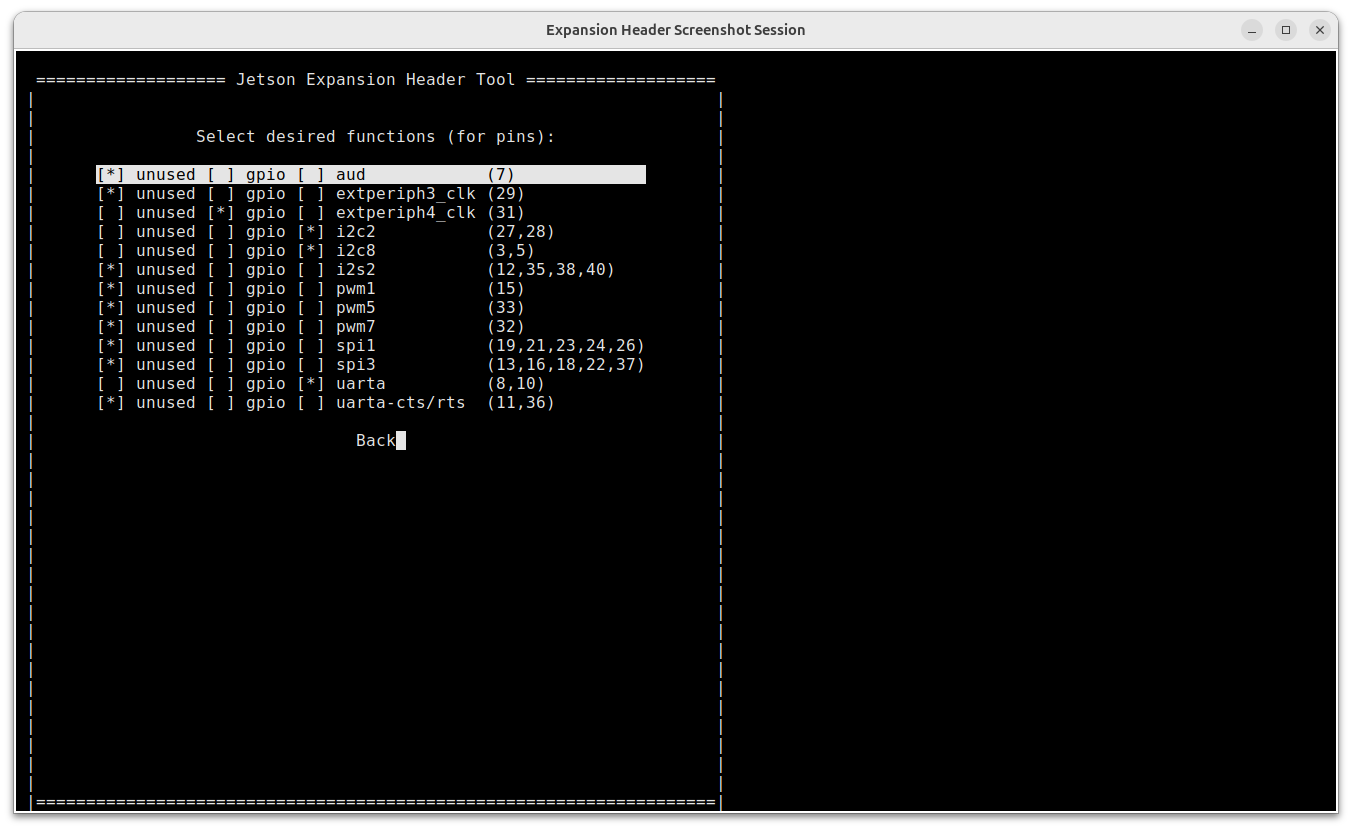Select gpio in the spi3 row
1352x830 pixels.
(x=221, y=365)
